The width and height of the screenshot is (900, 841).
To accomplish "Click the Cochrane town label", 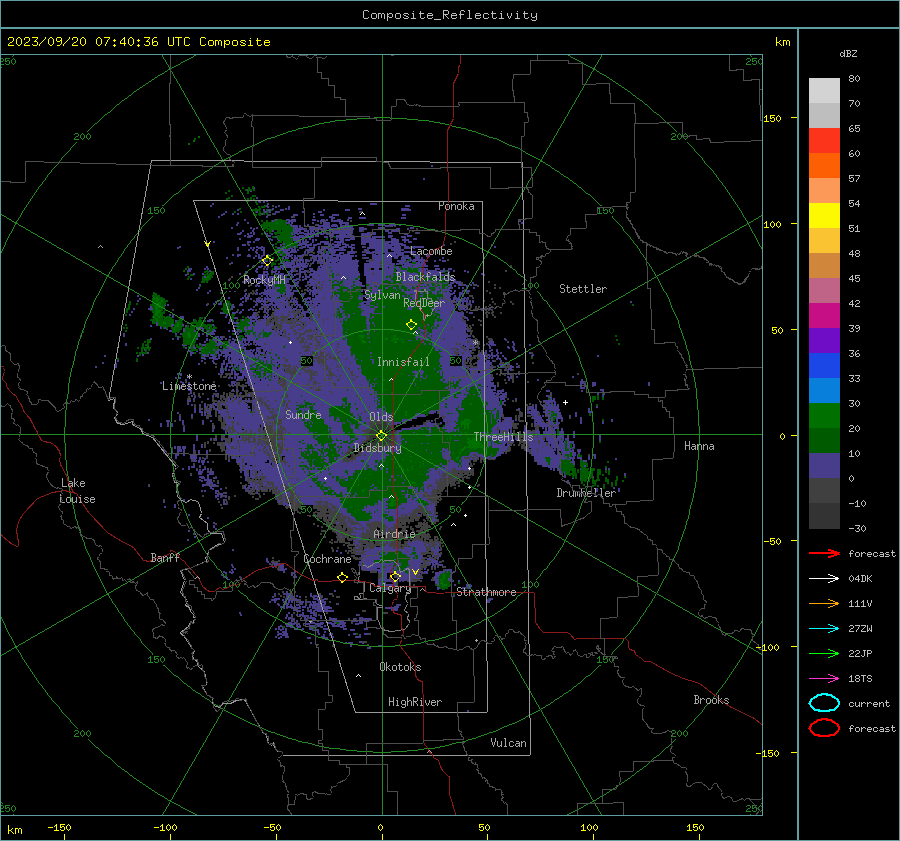I will pyautogui.click(x=327, y=559).
